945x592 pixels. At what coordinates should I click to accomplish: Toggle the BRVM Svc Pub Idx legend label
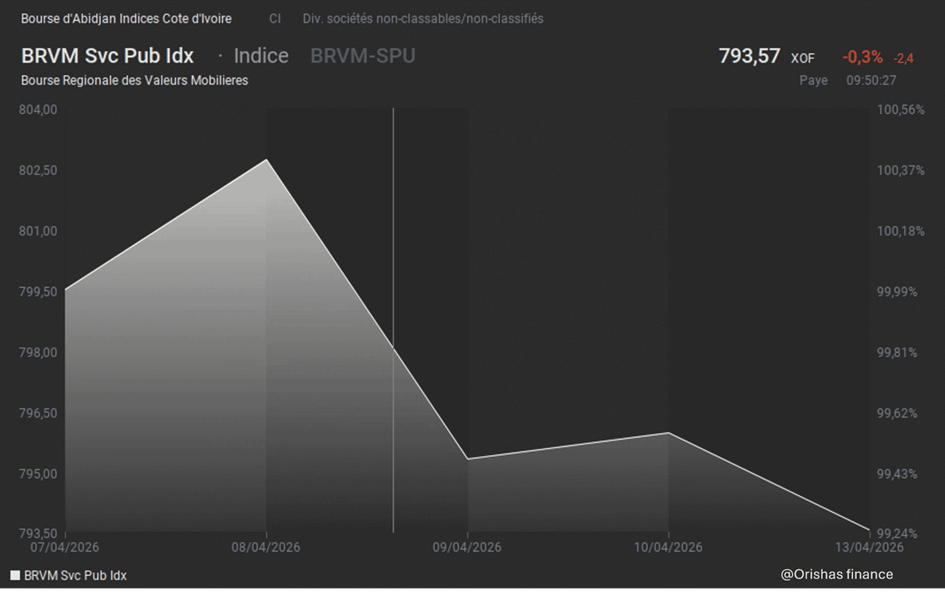[x=75, y=576]
